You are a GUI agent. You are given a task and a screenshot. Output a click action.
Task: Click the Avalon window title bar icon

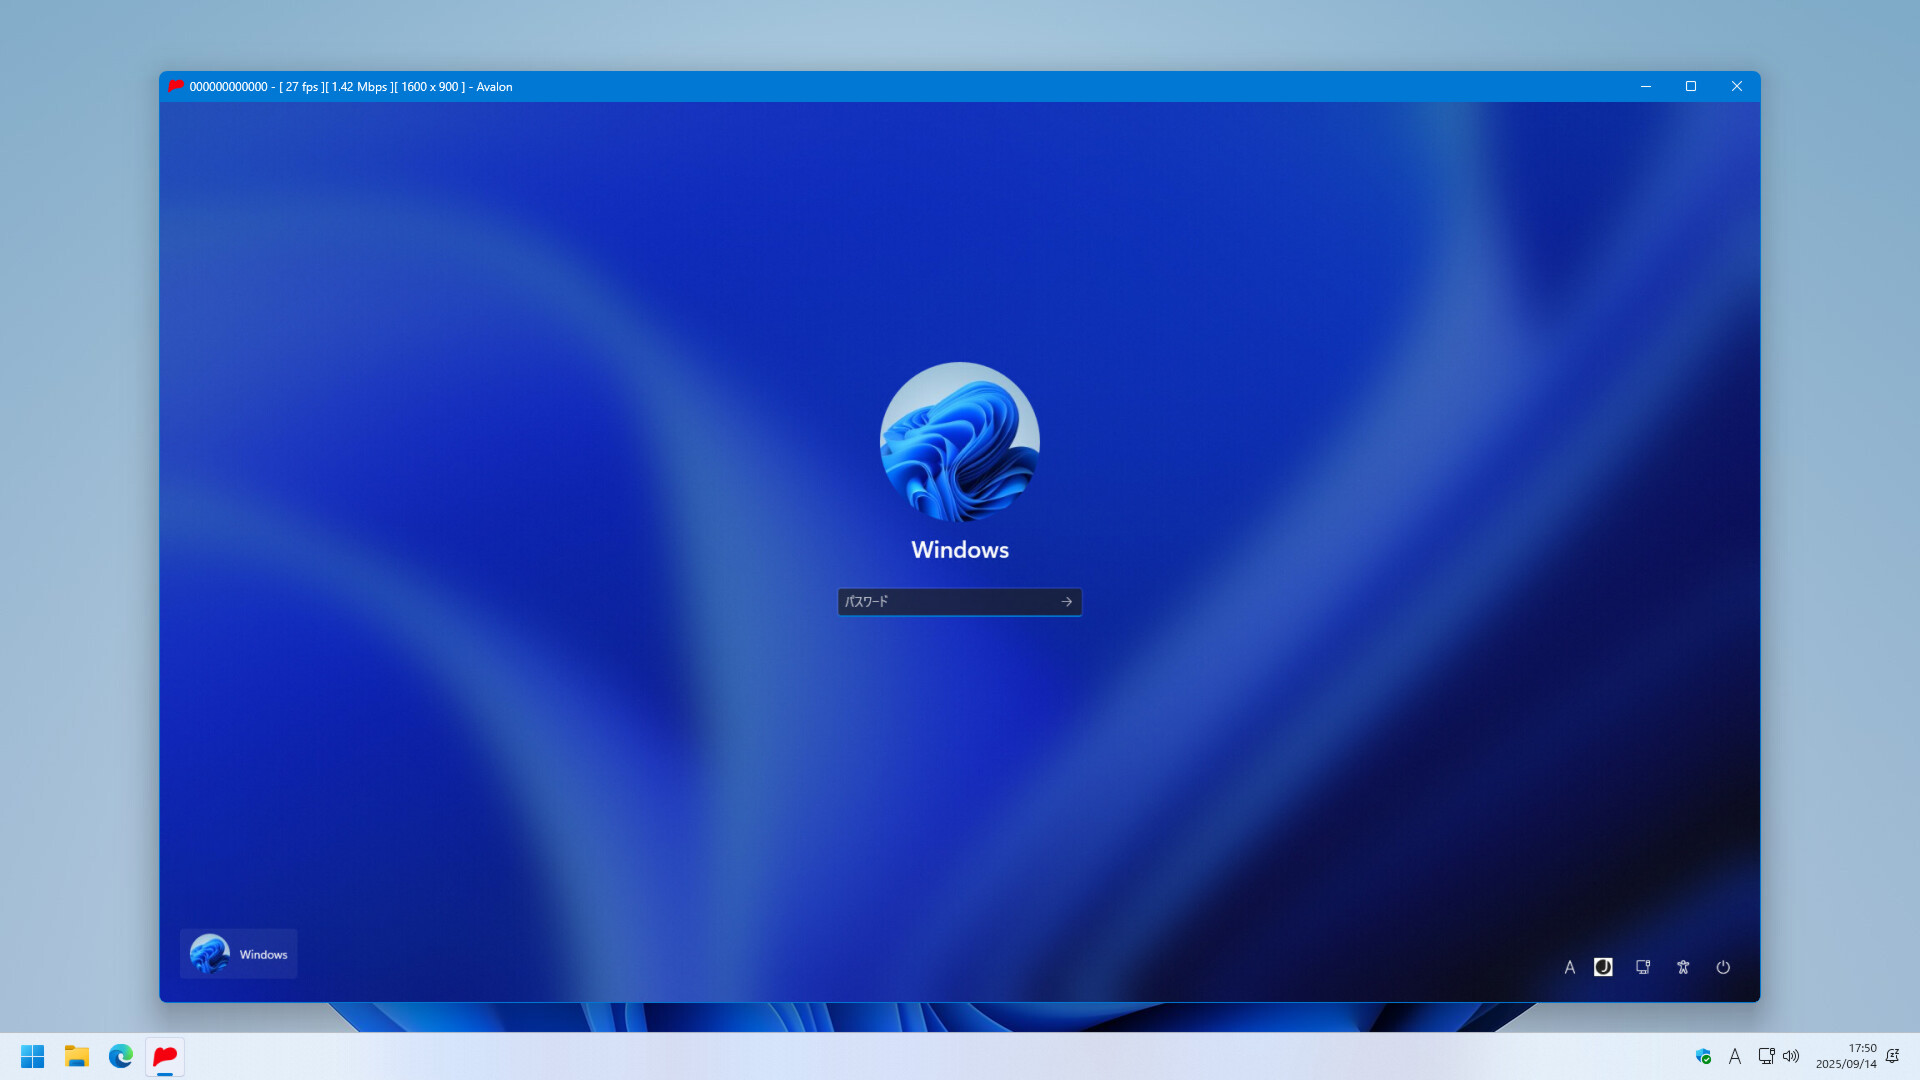click(x=176, y=86)
